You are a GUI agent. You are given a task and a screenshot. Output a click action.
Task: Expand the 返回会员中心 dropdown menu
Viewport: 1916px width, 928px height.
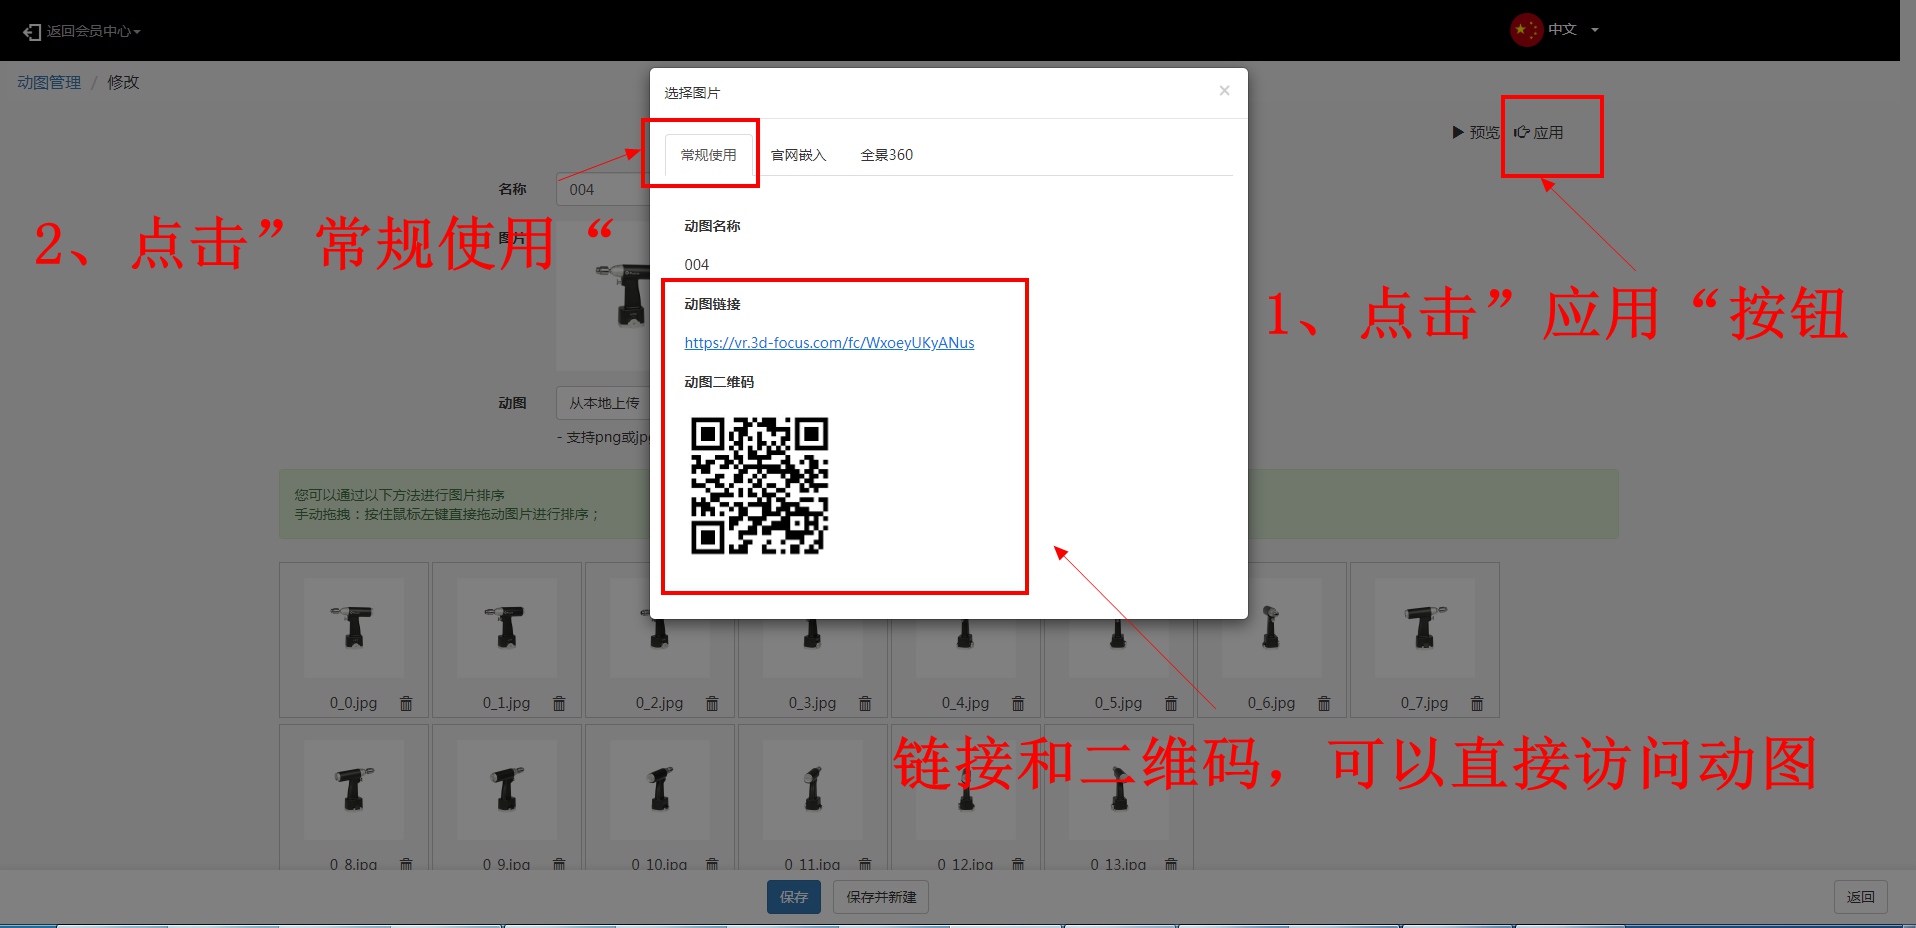[83, 32]
